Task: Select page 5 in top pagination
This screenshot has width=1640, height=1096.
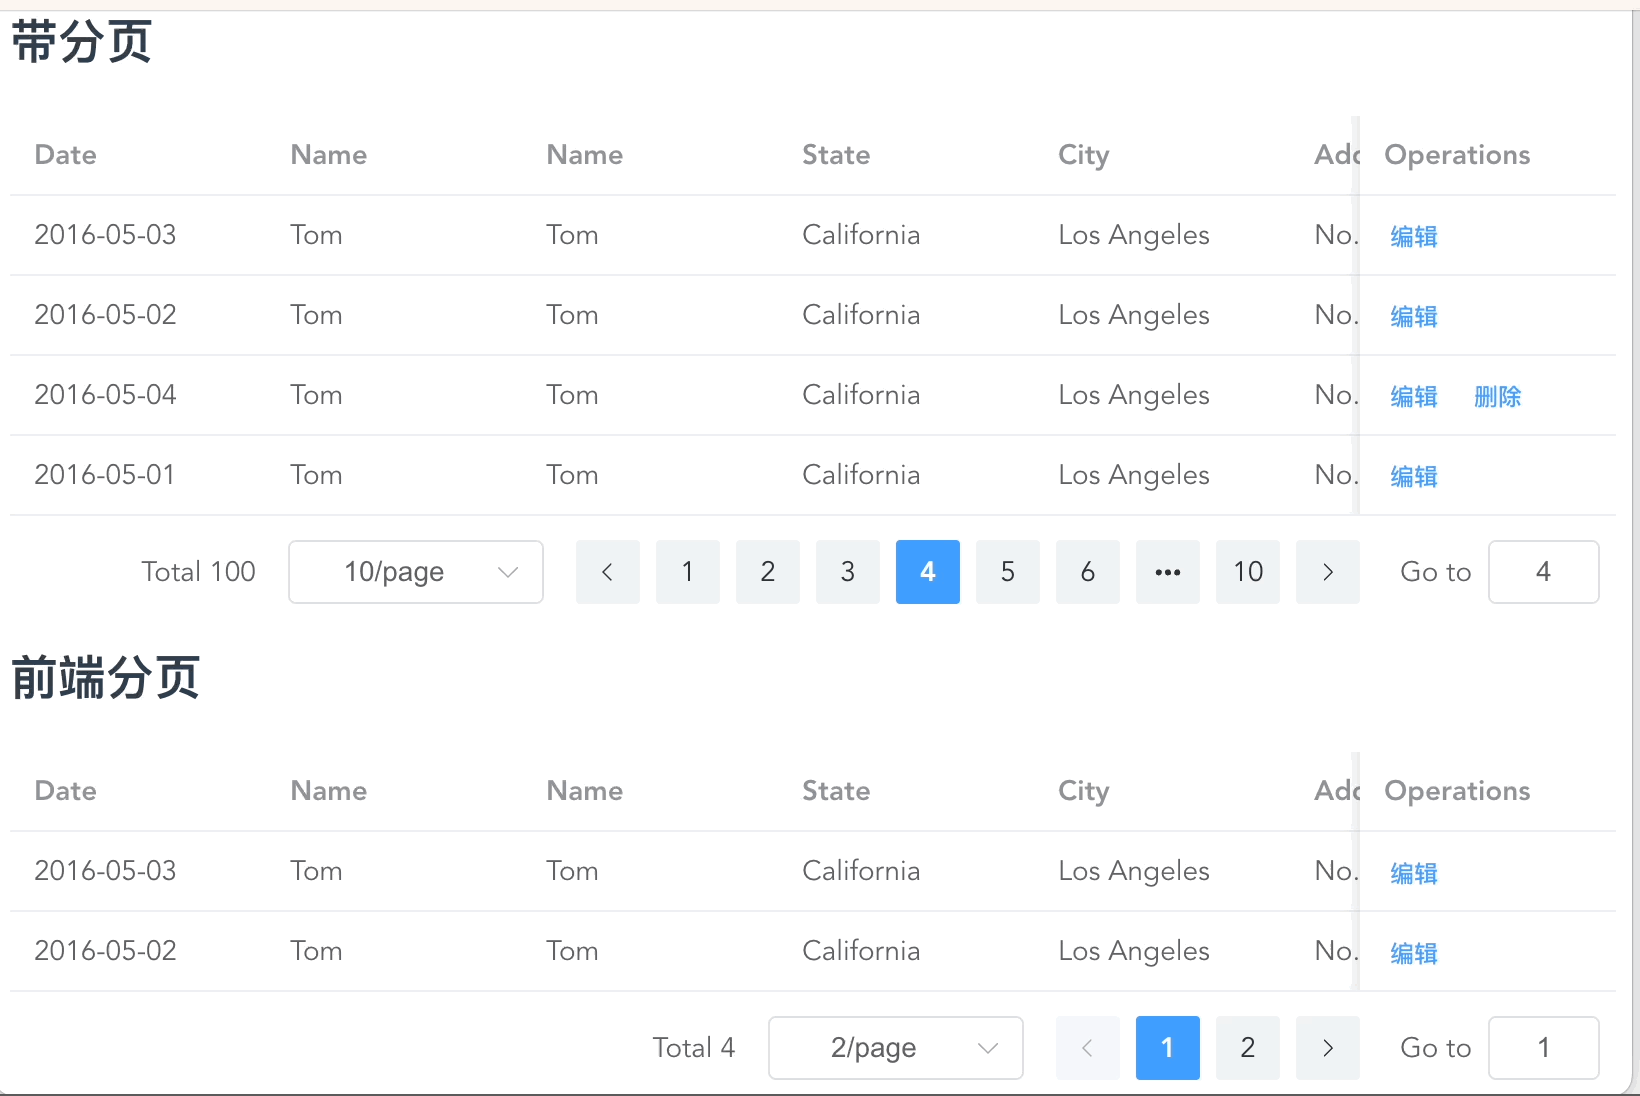Action: pyautogui.click(x=1007, y=572)
